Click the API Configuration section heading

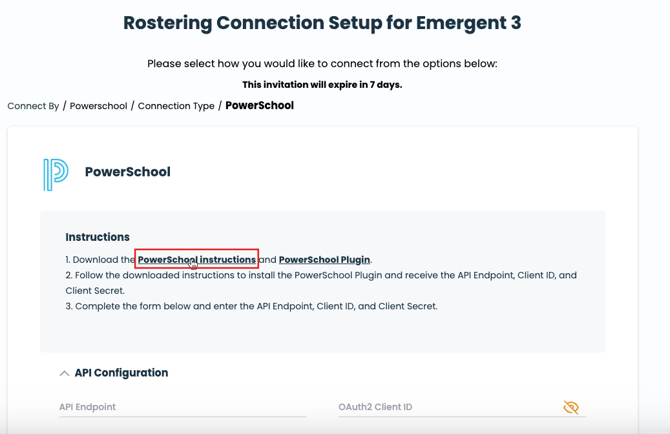pos(121,373)
